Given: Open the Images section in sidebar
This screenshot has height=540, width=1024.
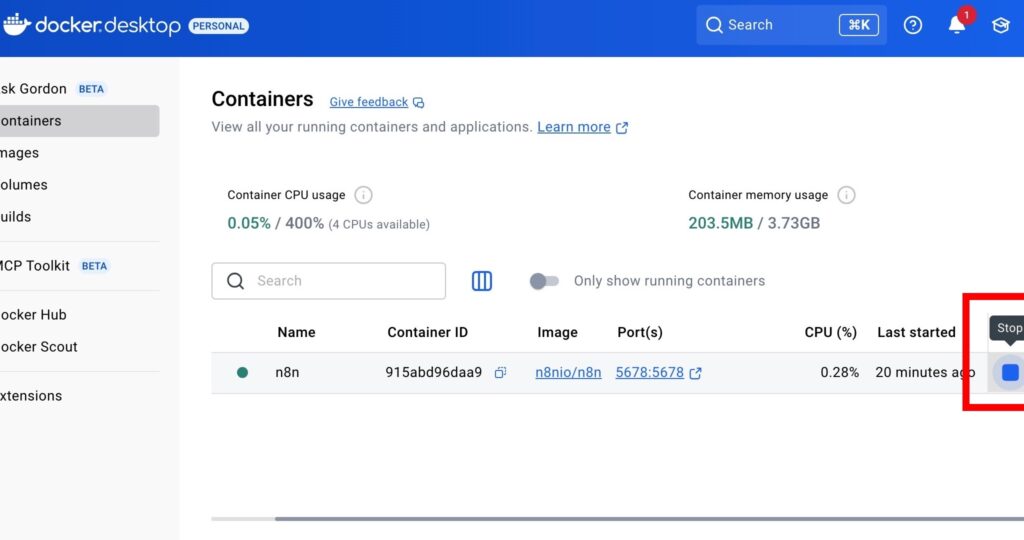Looking at the screenshot, I should [x=20, y=153].
